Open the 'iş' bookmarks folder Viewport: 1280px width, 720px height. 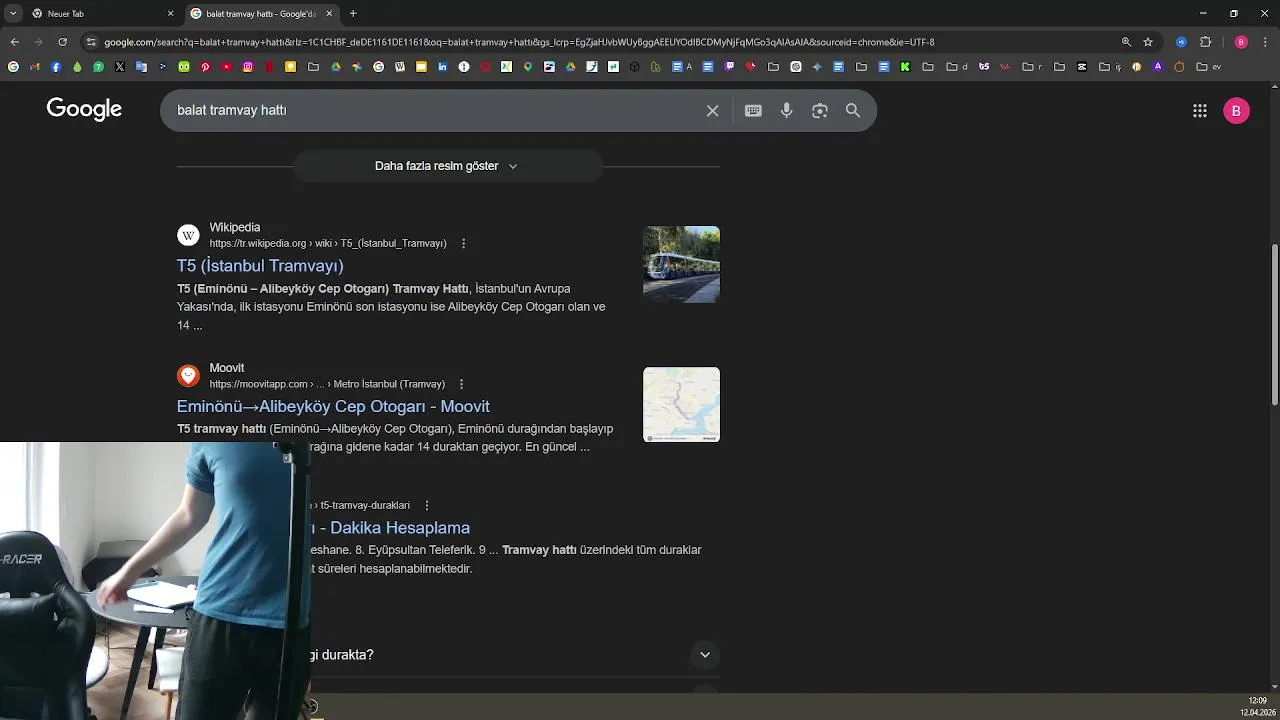1110,67
